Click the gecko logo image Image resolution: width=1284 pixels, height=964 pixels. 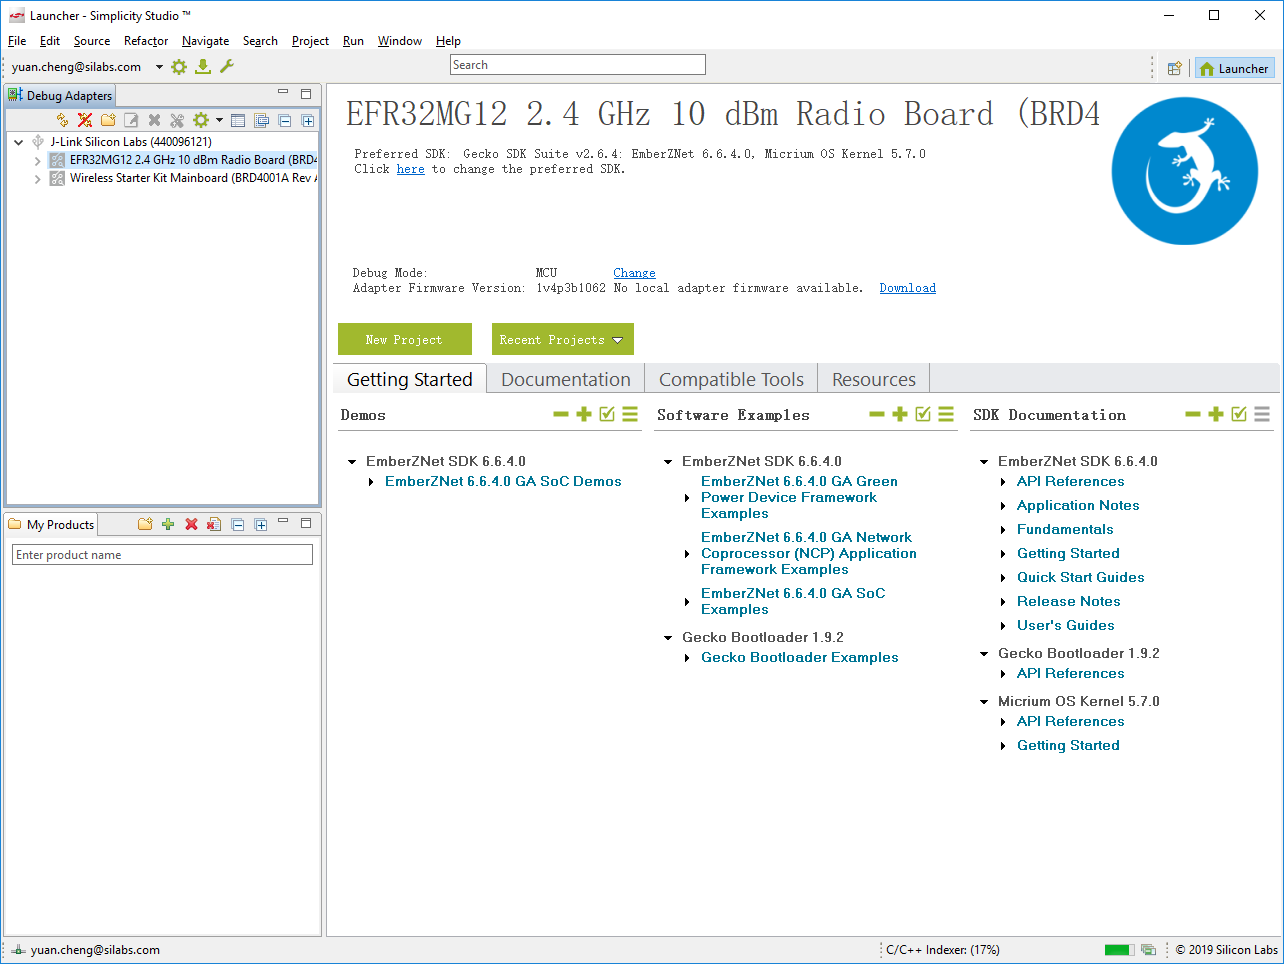coord(1185,171)
